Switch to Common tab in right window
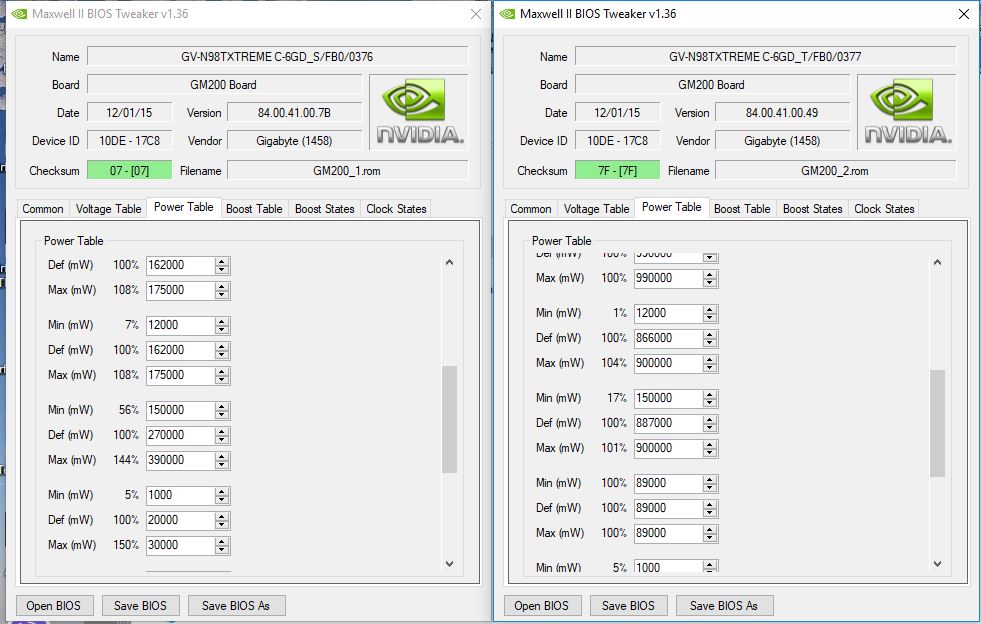This screenshot has height=624, width=981. point(531,209)
